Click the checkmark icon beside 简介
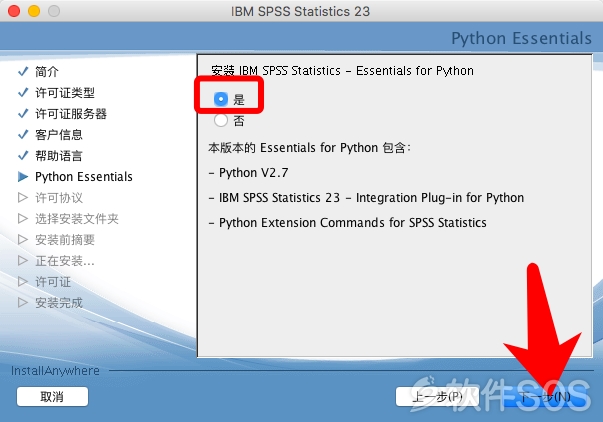The image size is (603, 422). (x=23, y=72)
